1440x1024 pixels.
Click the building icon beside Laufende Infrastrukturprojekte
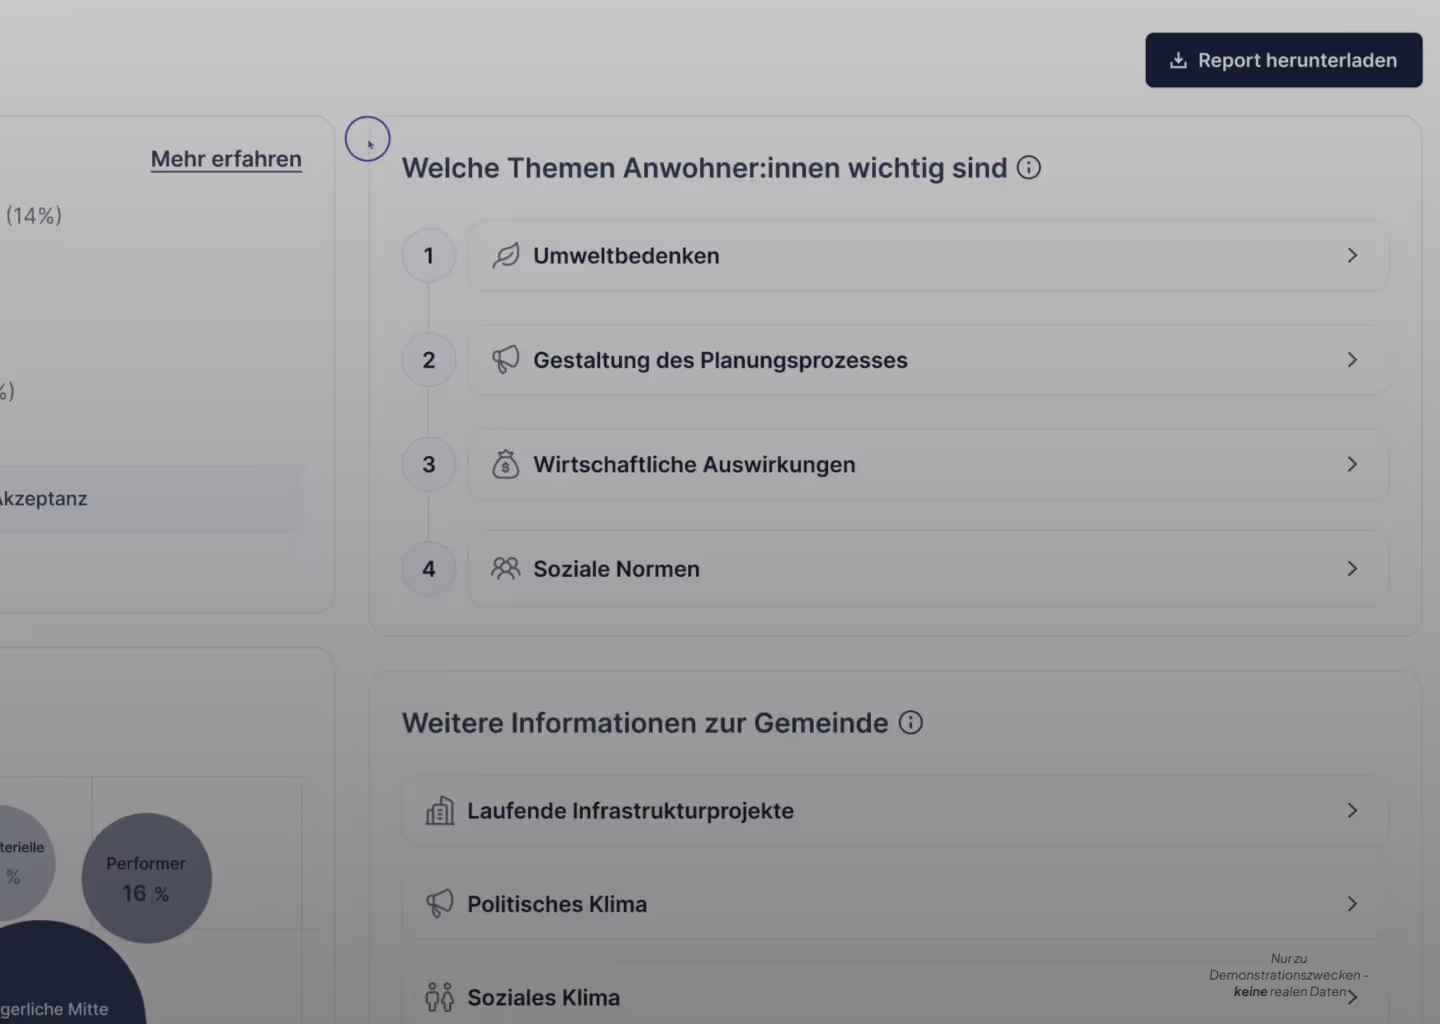[438, 810]
